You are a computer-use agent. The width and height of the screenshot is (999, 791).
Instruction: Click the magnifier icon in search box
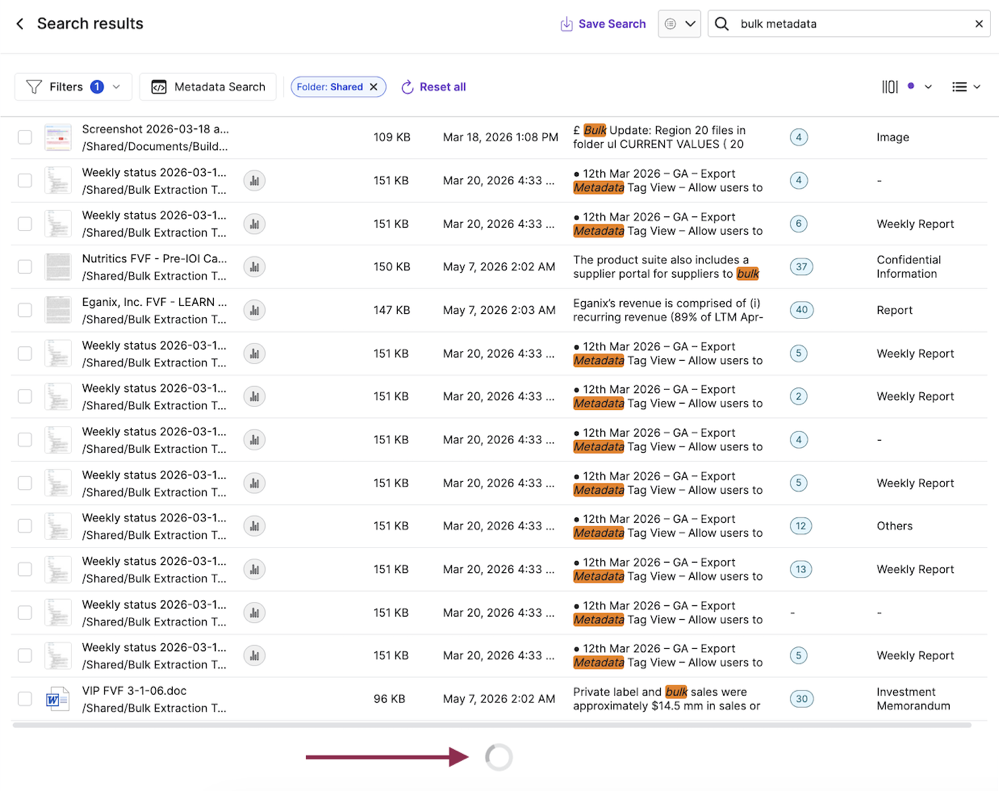(721, 24)
